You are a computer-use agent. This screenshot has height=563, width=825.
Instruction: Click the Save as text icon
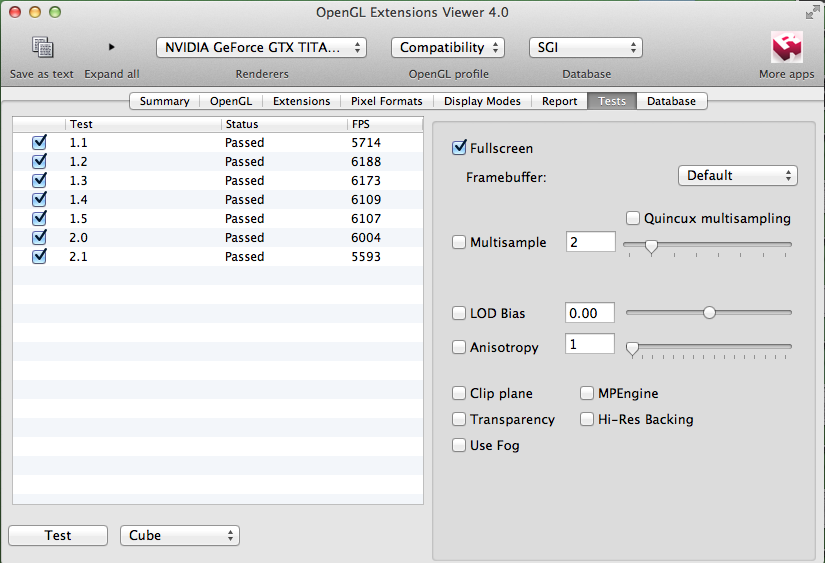pos(42,47)
